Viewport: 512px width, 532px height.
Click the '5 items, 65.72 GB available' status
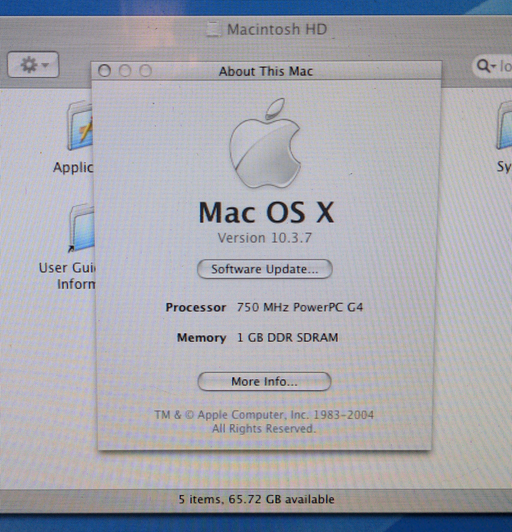click(256, 499)
